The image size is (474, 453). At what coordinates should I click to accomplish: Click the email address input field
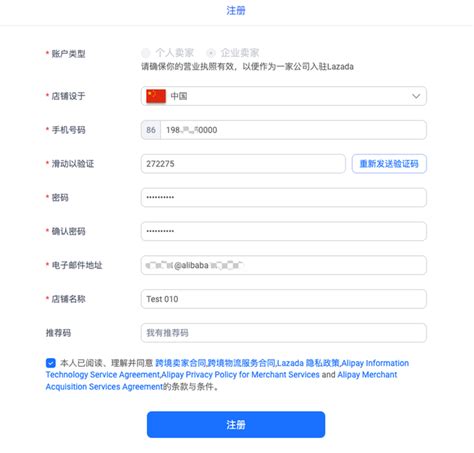(284, 265)
